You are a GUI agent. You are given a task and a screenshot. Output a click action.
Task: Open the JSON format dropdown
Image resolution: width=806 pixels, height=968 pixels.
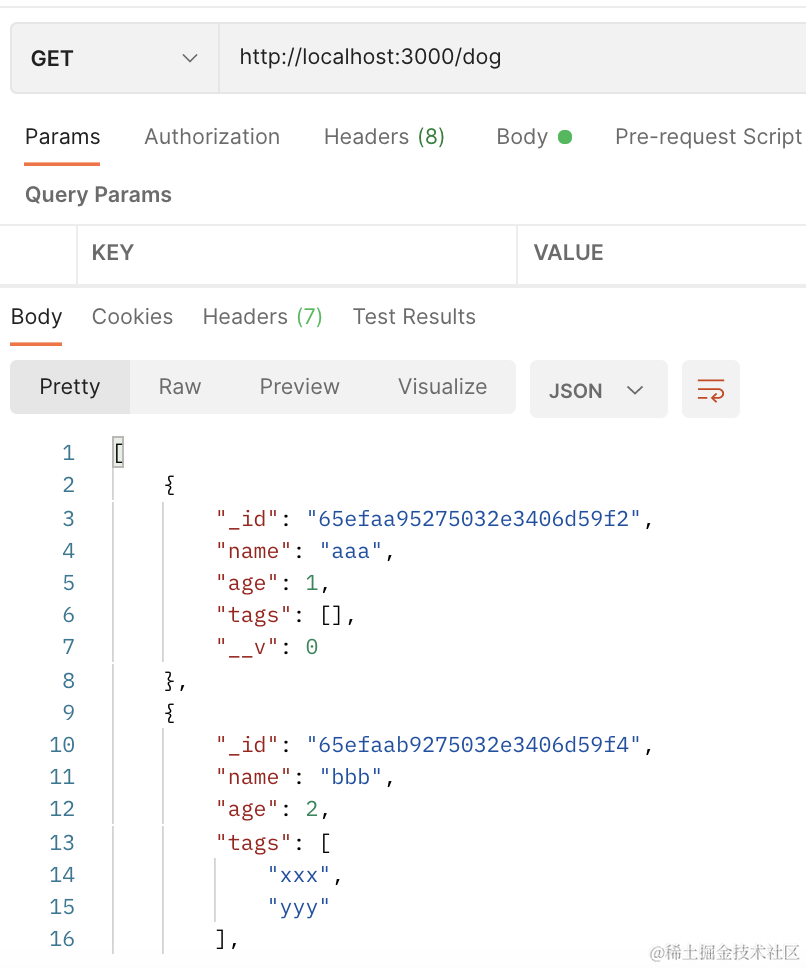[x=597, y=390]
